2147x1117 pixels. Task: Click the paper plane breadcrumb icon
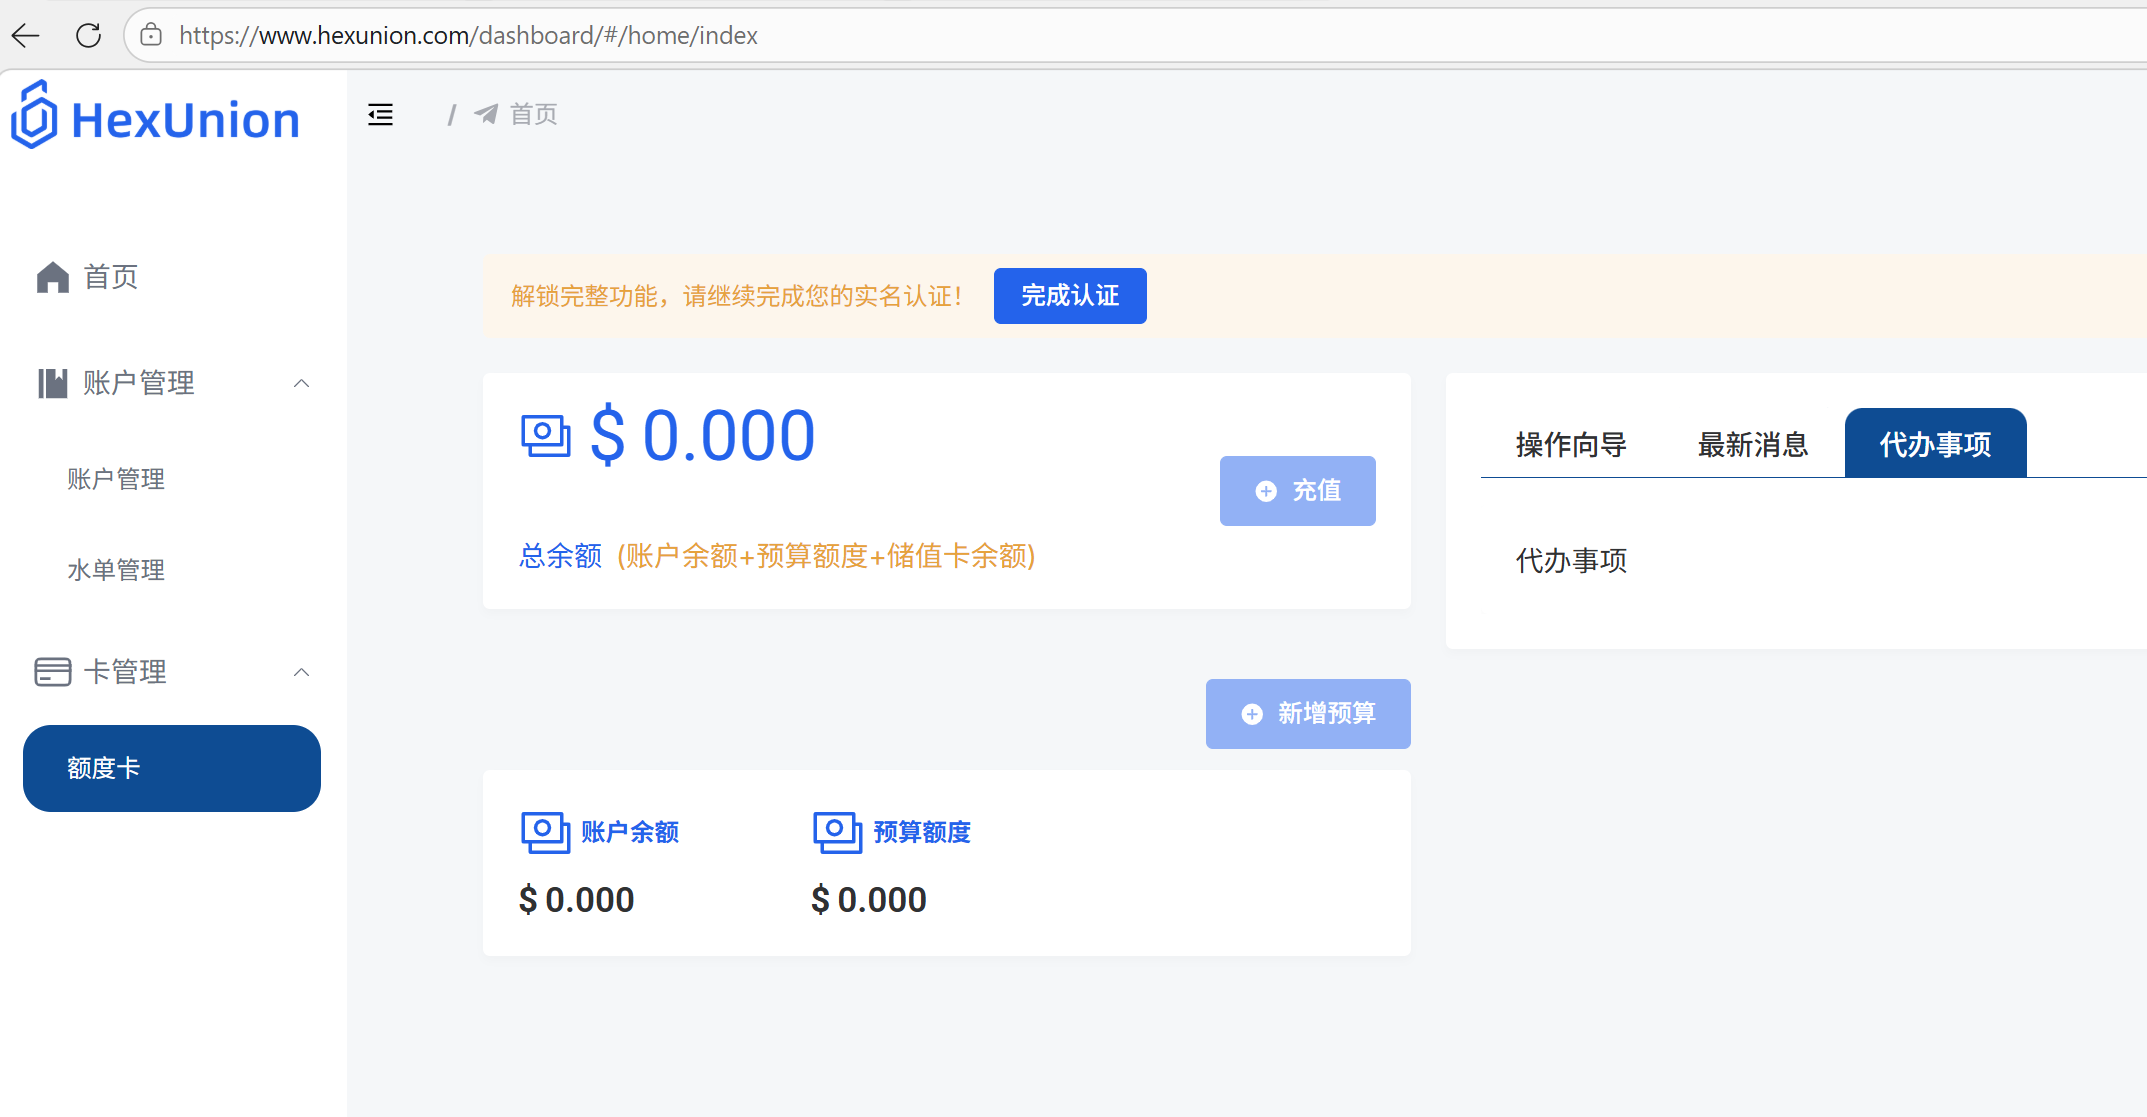click(x=486, y=114)
